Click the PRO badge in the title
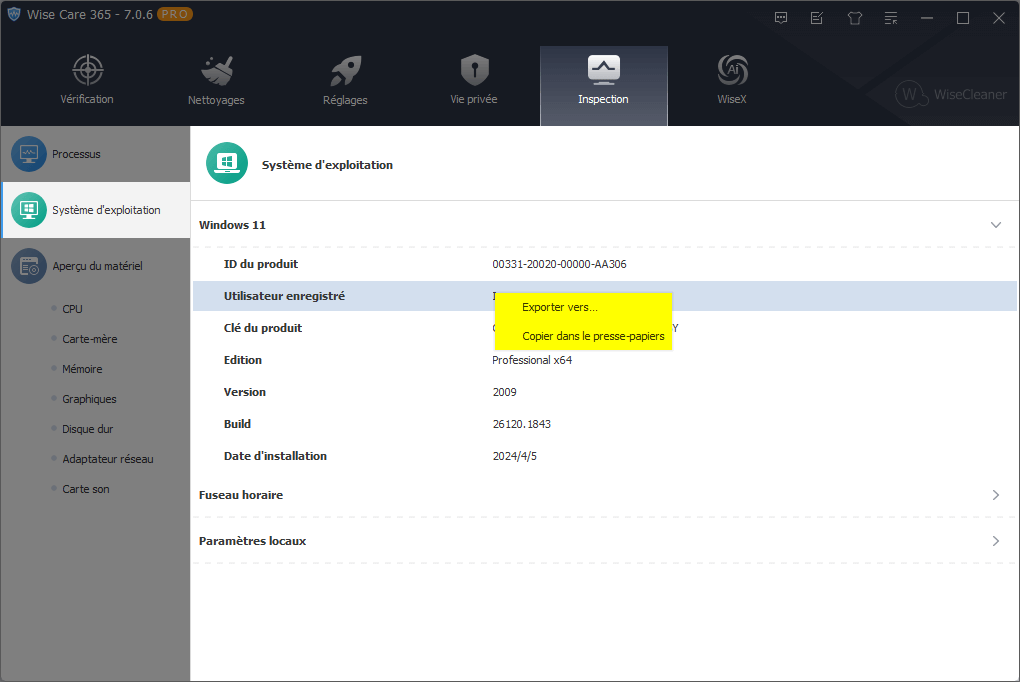This screenshot has width=1020, height=682. coord(175,14)
